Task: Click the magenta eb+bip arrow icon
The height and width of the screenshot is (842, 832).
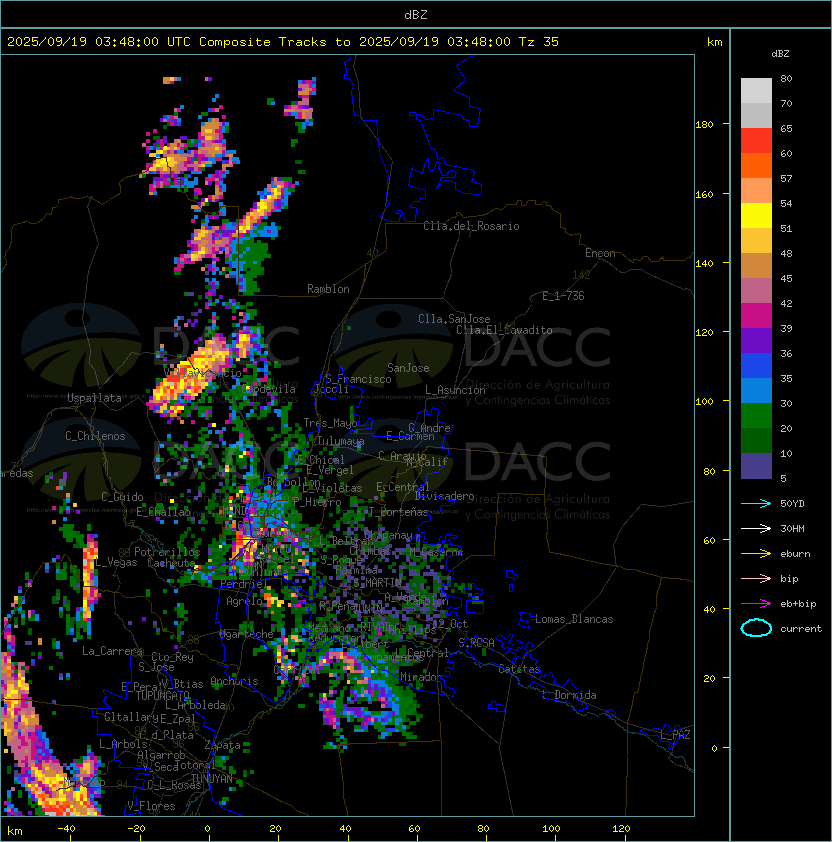Action: 756,604
